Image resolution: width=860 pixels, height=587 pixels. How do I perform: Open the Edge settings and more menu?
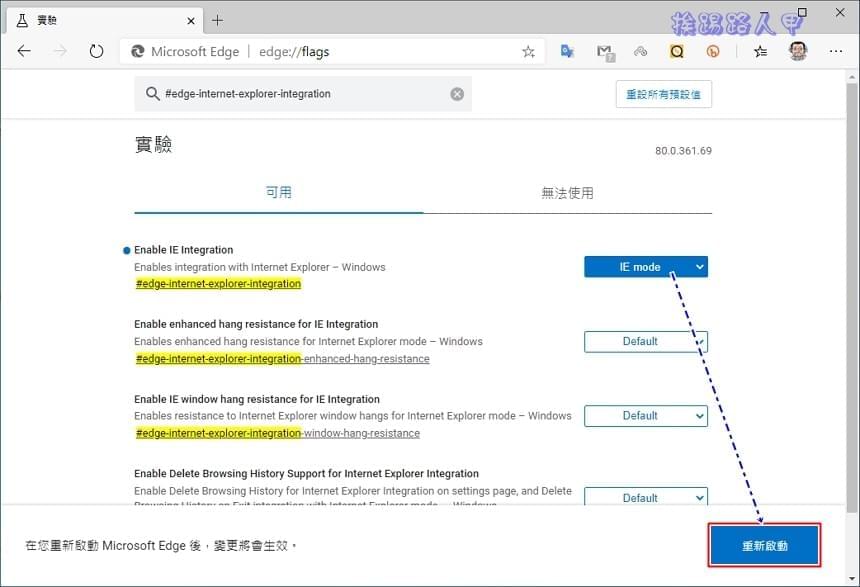click(836, 52)
